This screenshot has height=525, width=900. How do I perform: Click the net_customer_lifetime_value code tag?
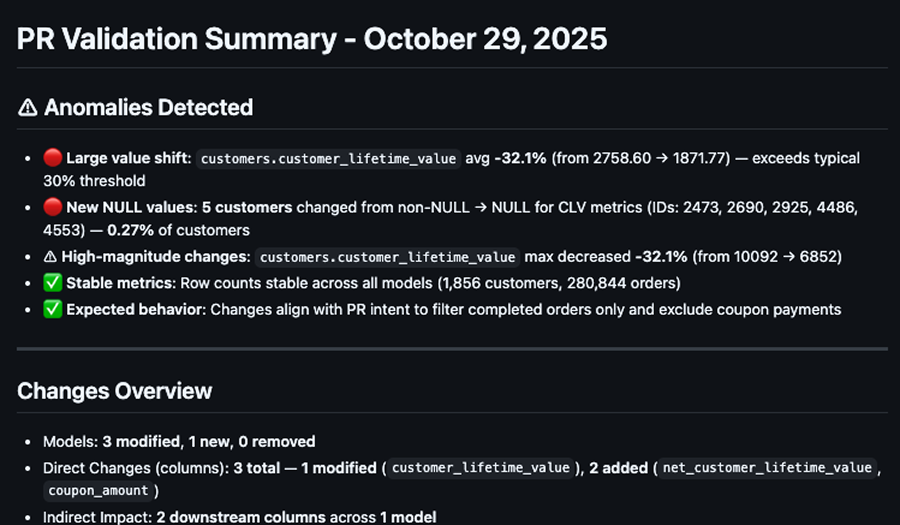click(x=766, y=467)
